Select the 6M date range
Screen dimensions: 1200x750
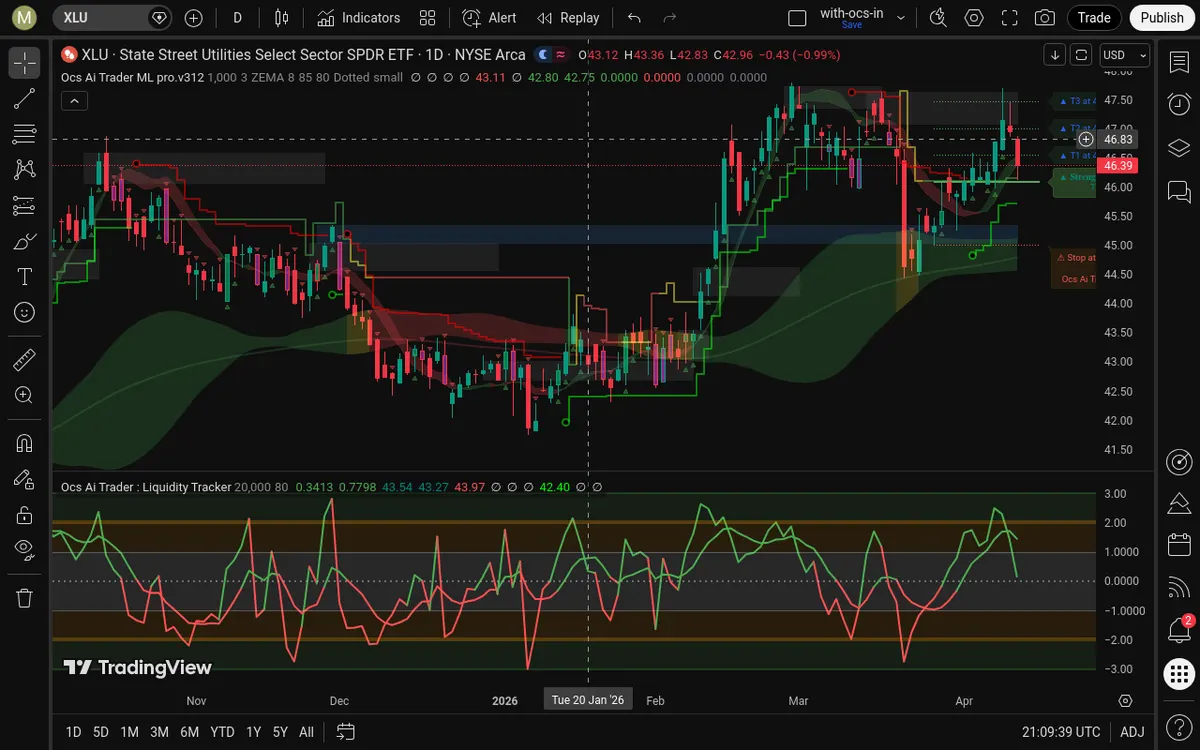click(189, 732)
